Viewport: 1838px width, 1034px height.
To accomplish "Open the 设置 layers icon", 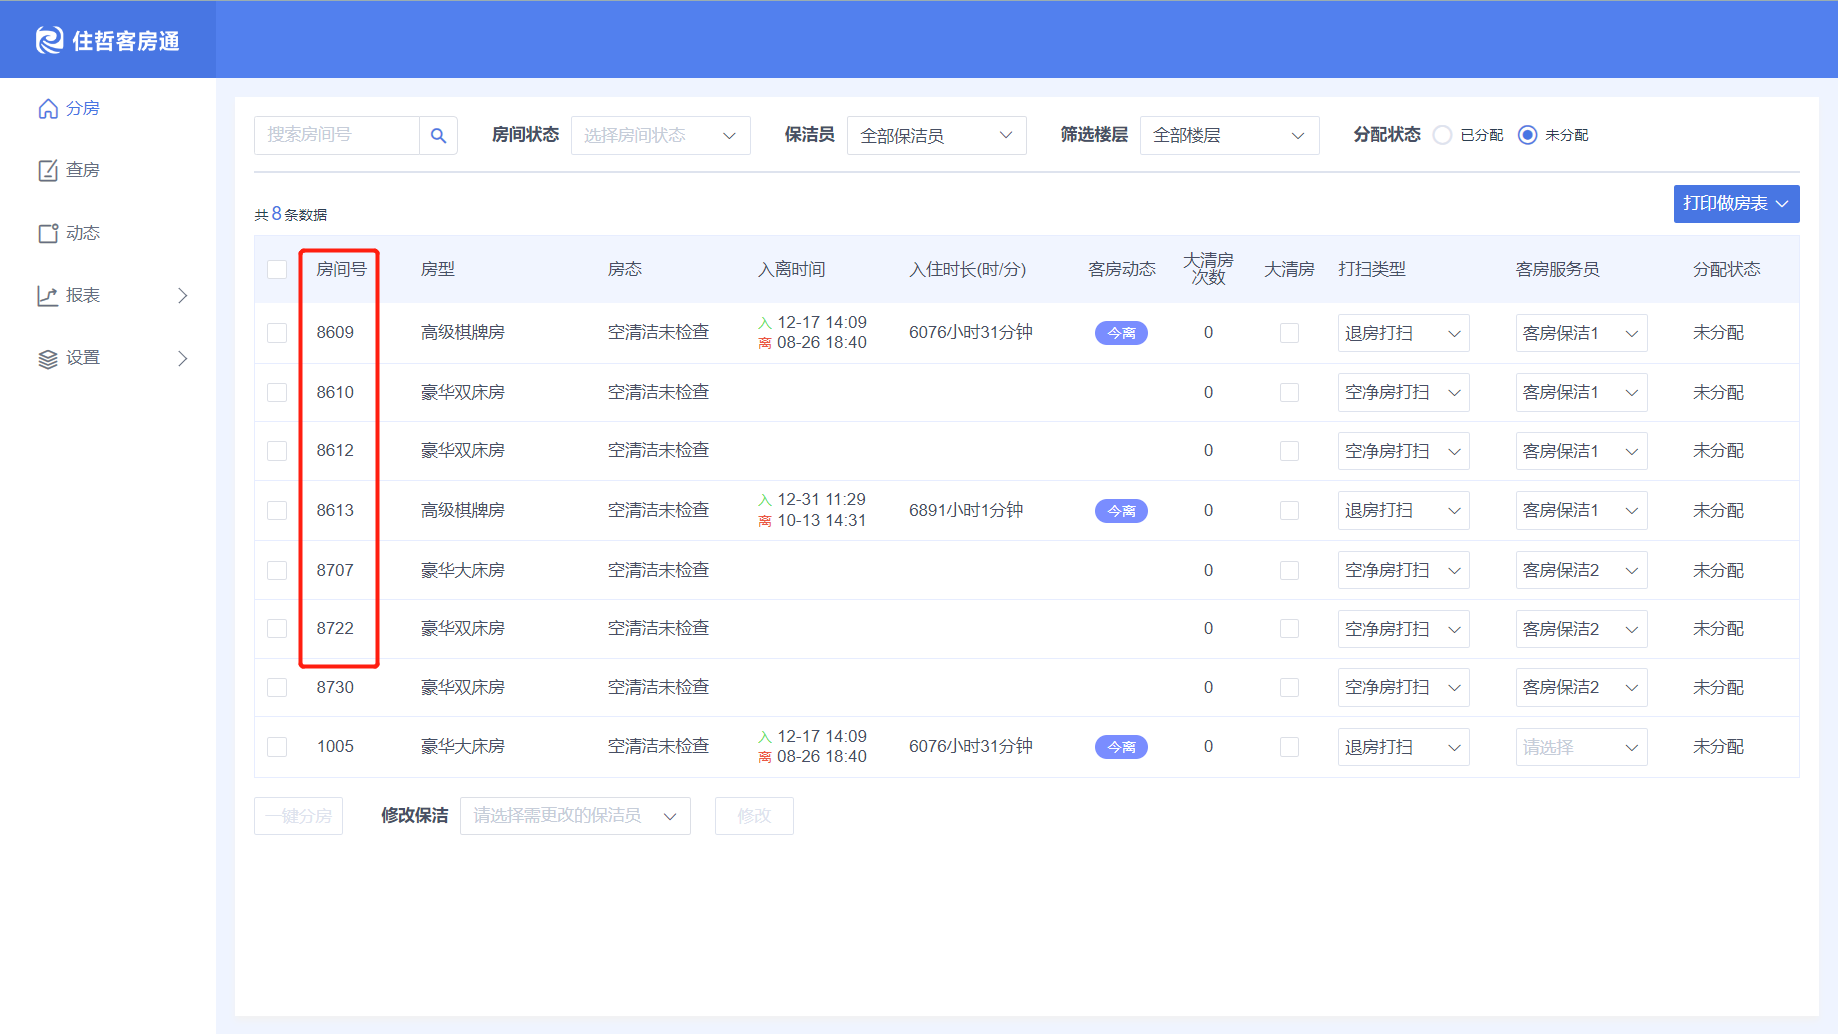I will (x=48, y=358).
